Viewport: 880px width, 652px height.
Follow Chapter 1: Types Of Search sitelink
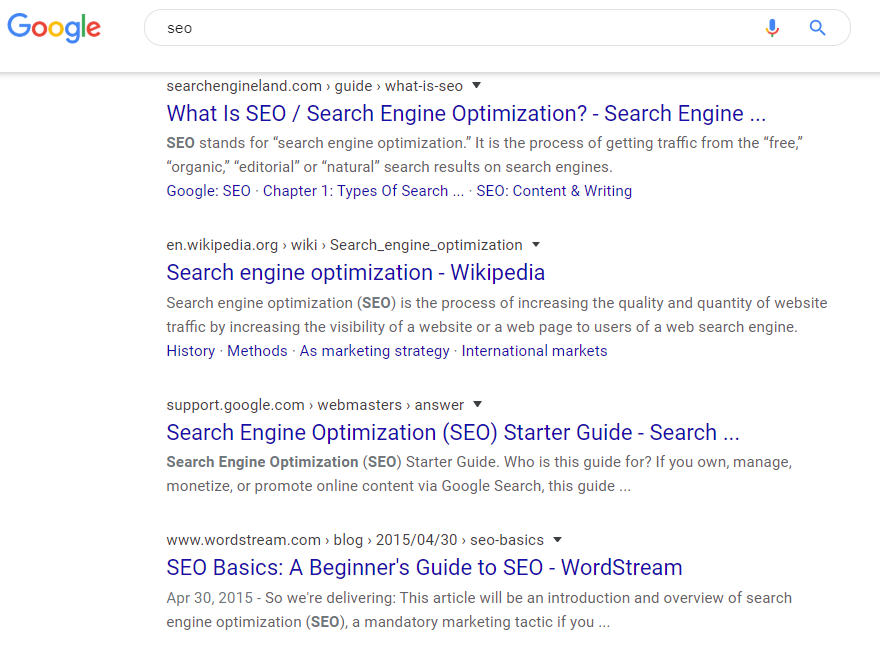(x=363, y=191)
